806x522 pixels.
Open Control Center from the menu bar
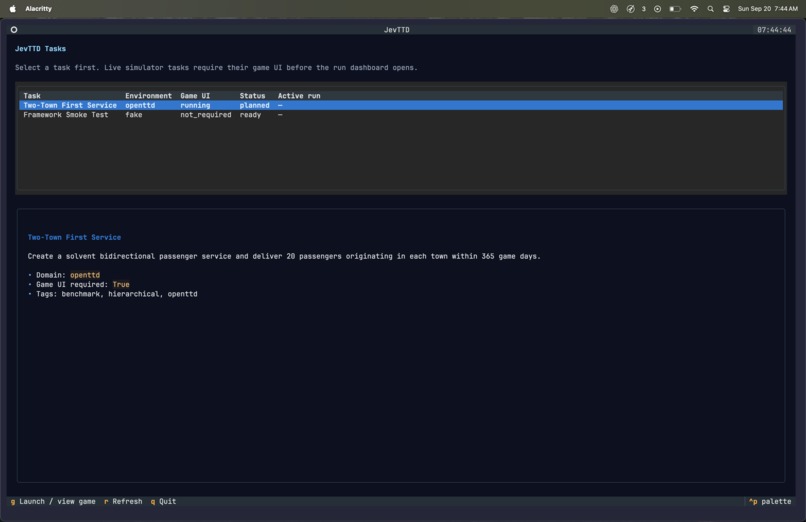[x=726, y=9]
